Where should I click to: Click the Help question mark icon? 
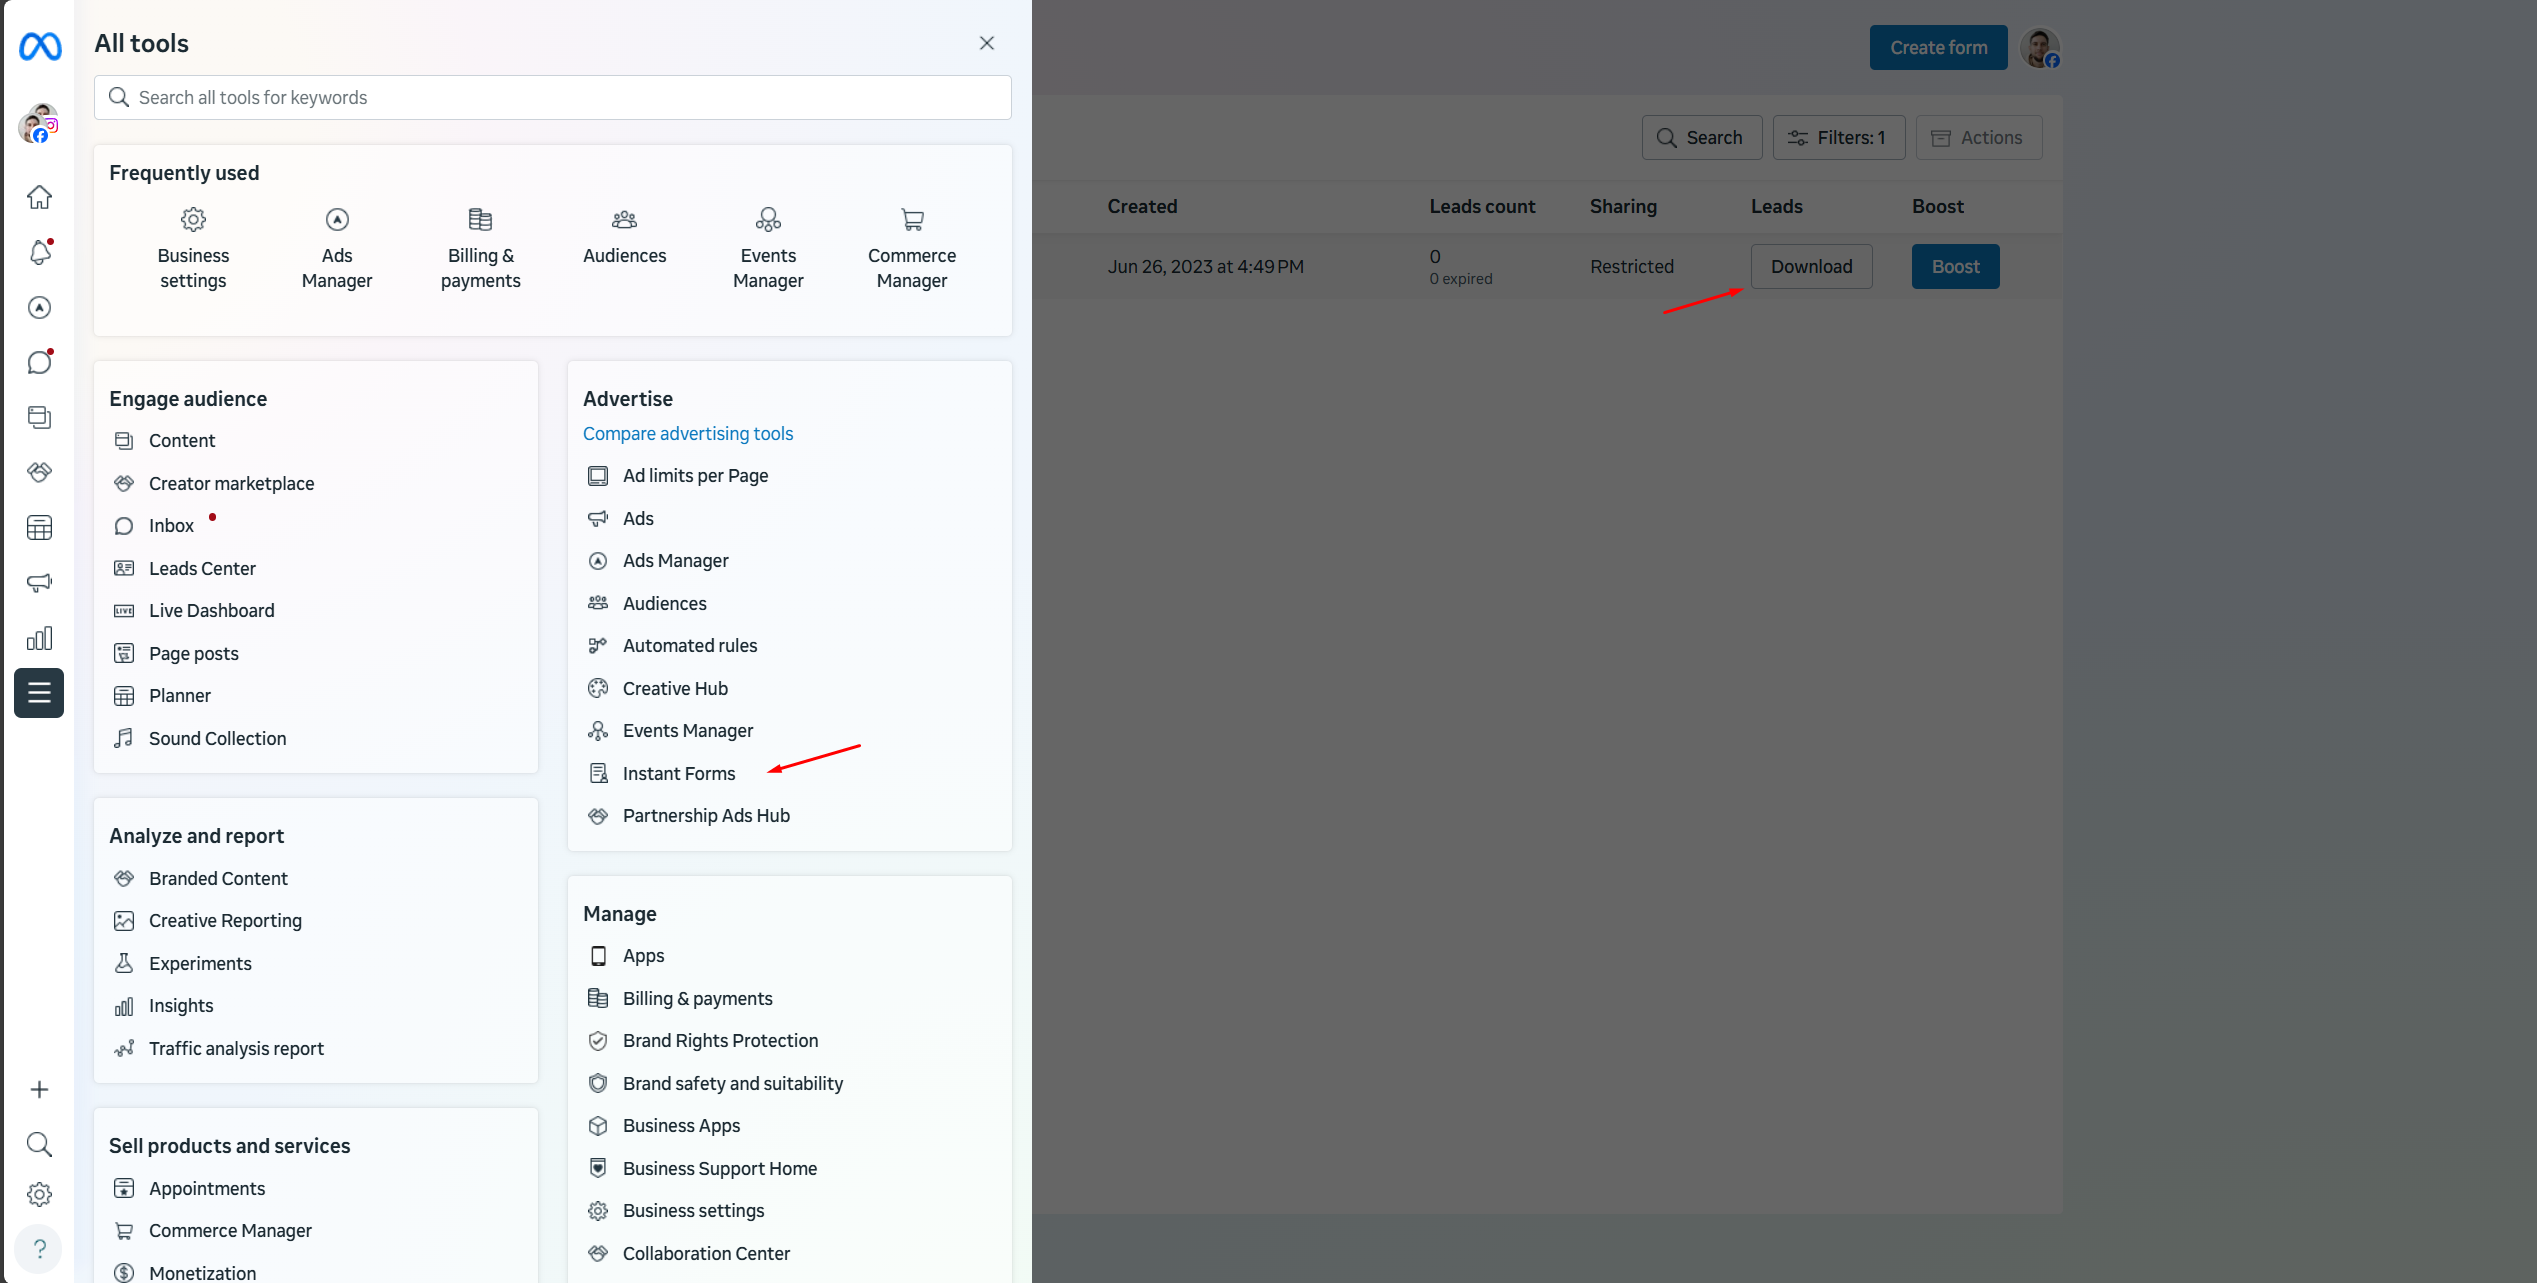coord(39,1248)
